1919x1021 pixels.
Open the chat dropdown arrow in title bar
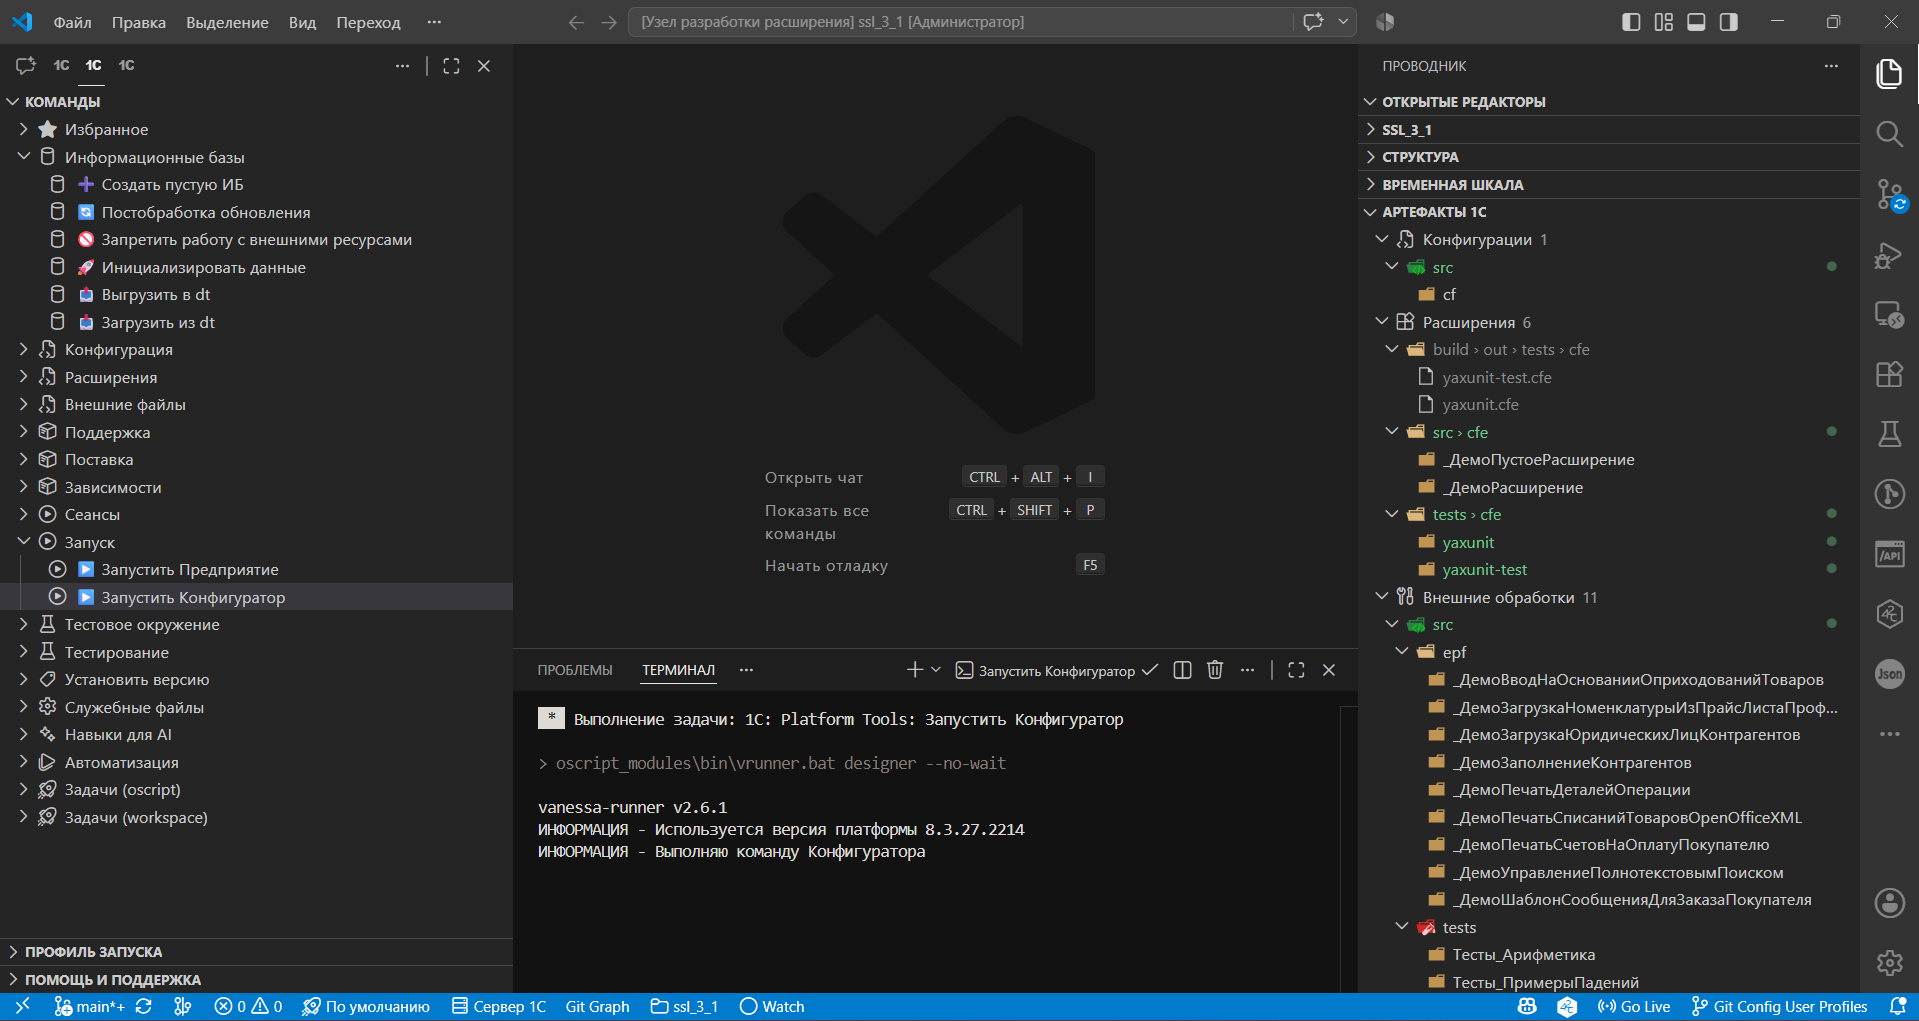[x=1343, y=22]
